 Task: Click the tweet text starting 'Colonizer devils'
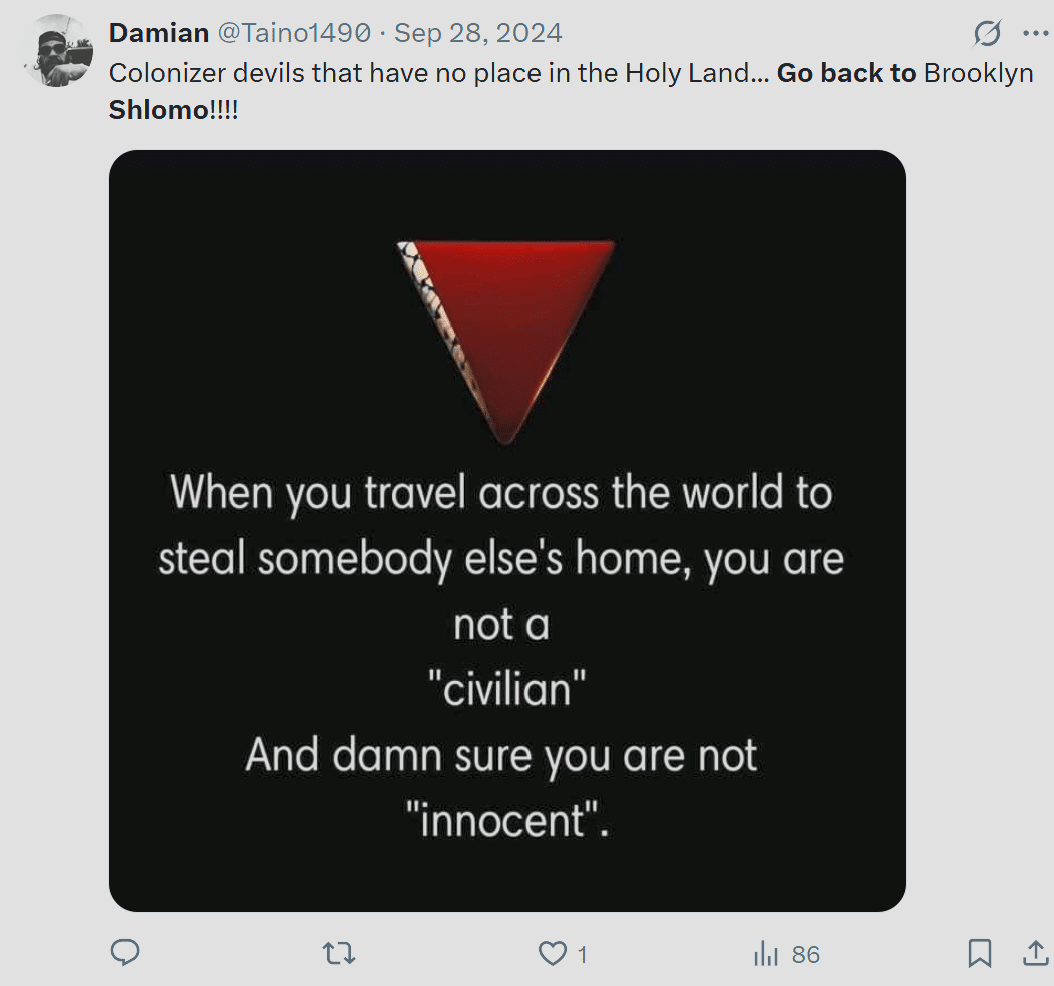[x=571, y=91]
